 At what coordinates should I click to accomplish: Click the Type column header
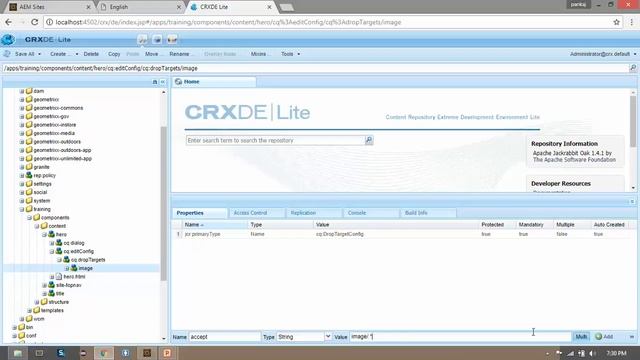[x=280, y=224]
